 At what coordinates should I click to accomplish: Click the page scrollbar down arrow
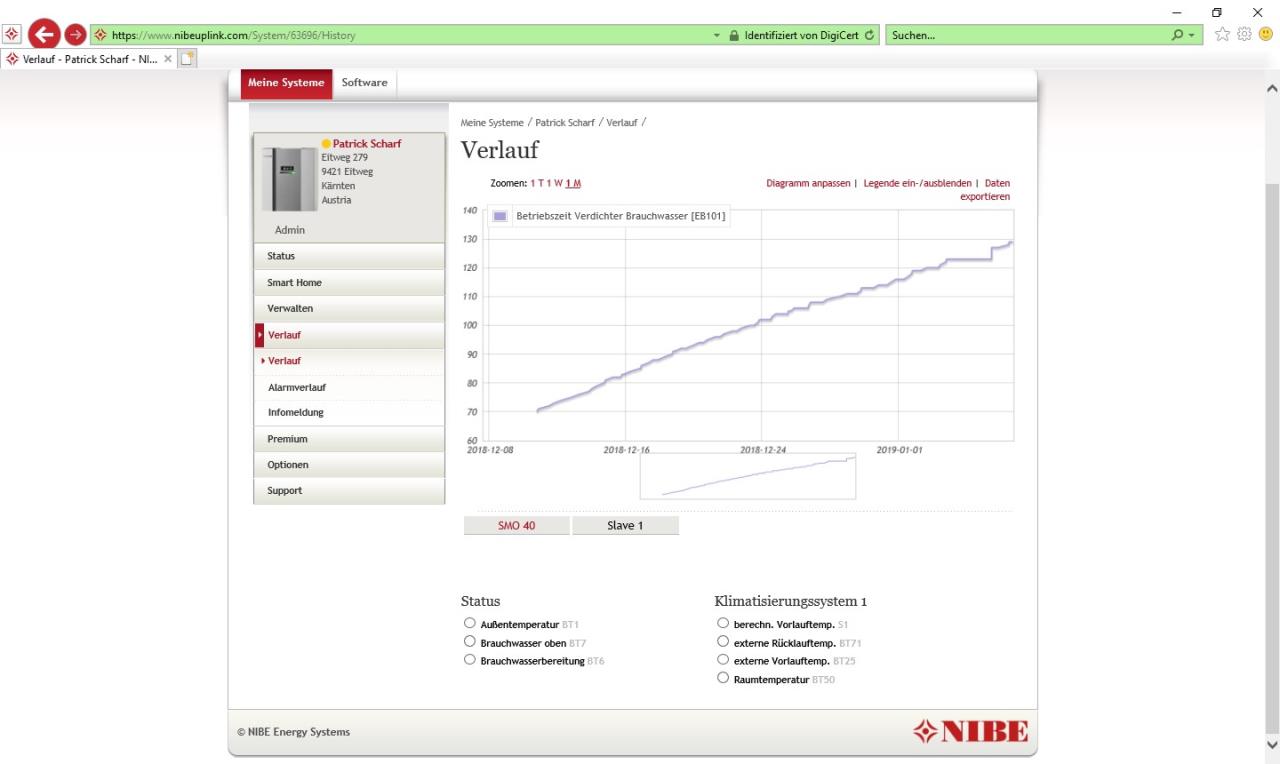pos(1272,745)
